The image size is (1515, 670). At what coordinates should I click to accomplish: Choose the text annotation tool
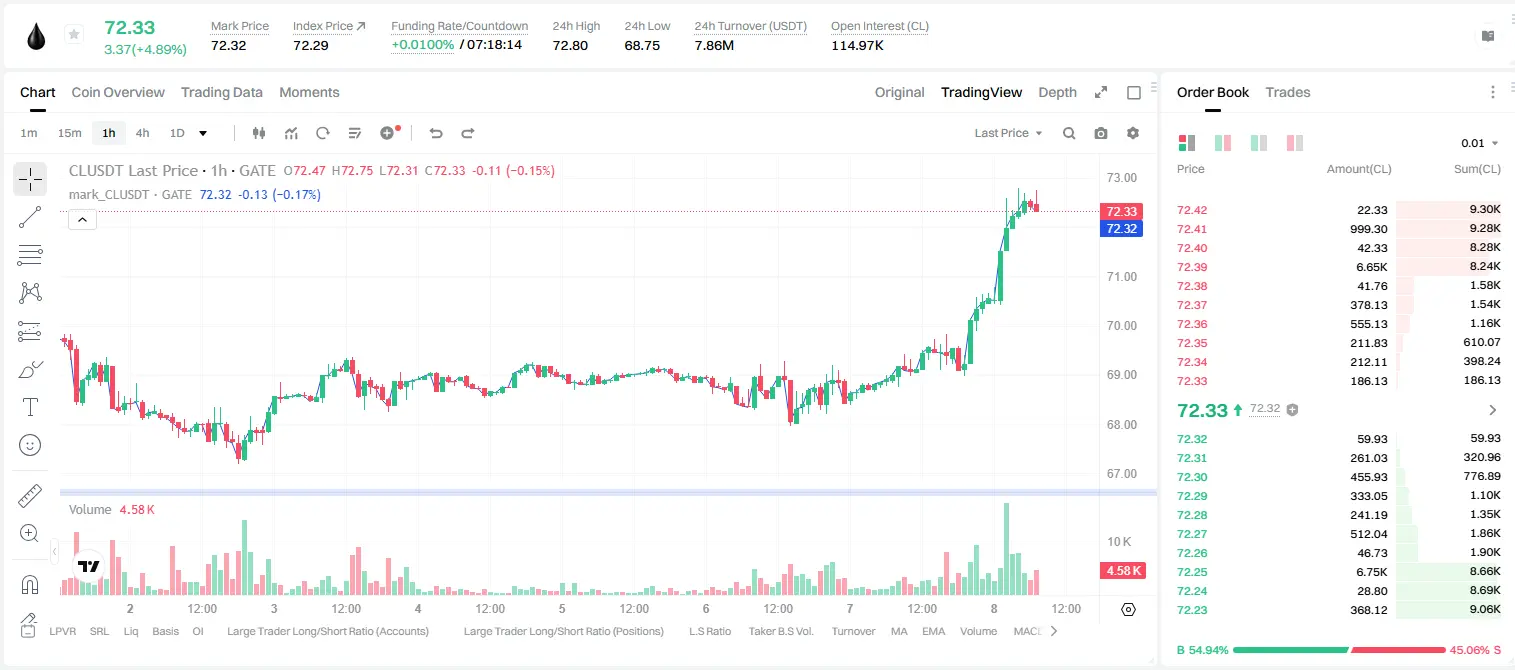30,407
